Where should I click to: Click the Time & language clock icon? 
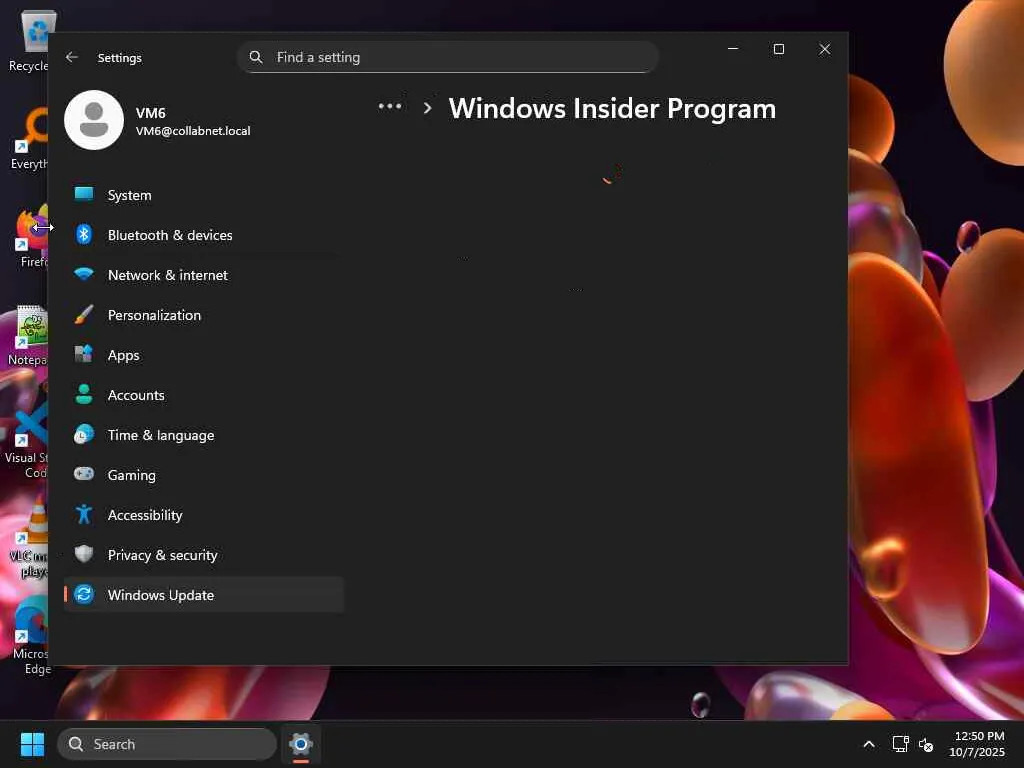(x=84, y=434)
